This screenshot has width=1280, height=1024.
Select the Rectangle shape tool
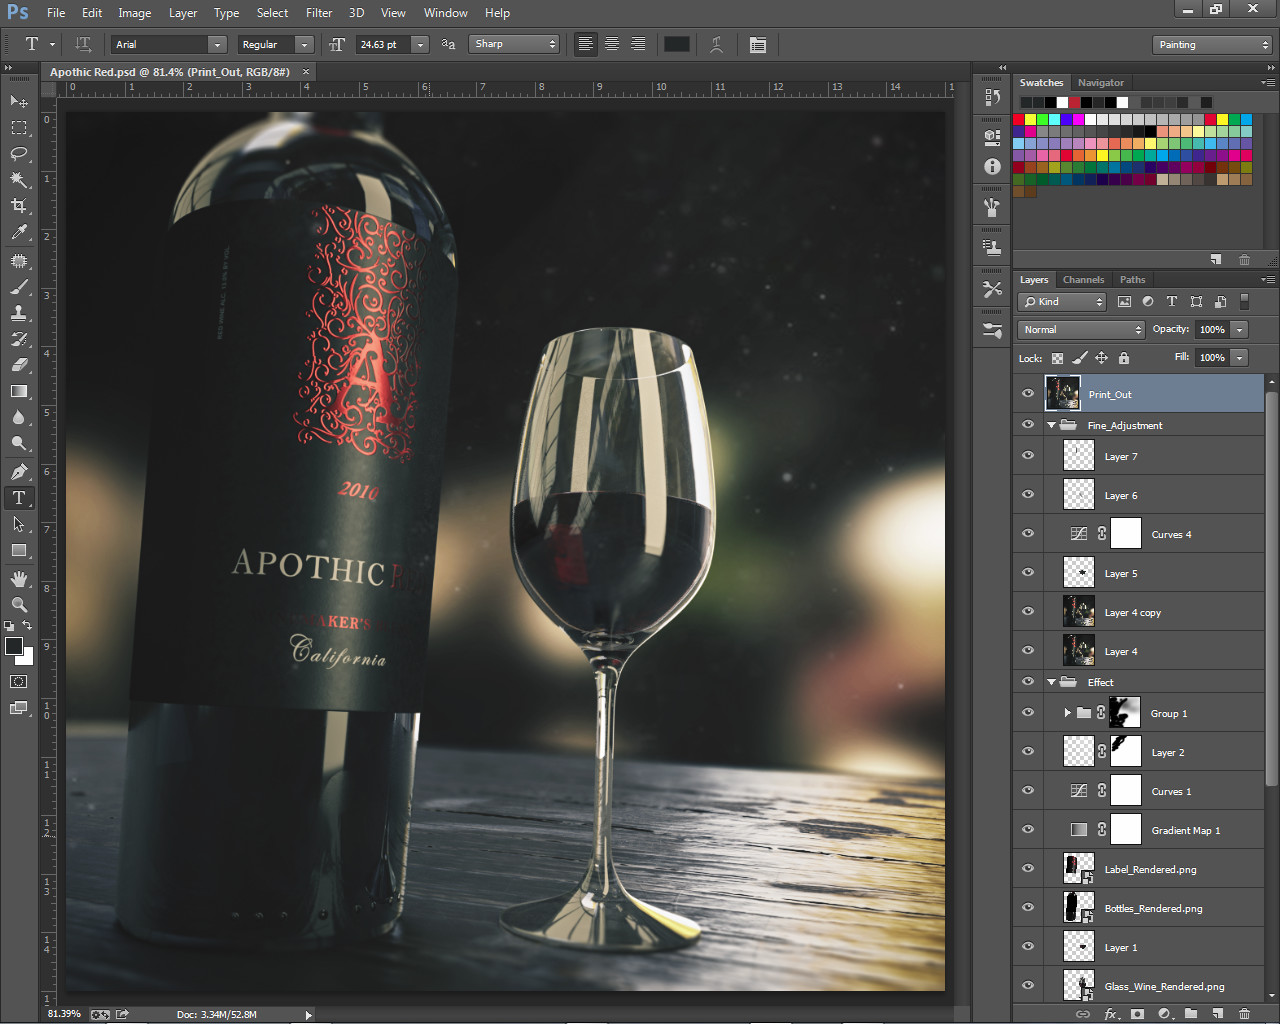pos(19,550)
